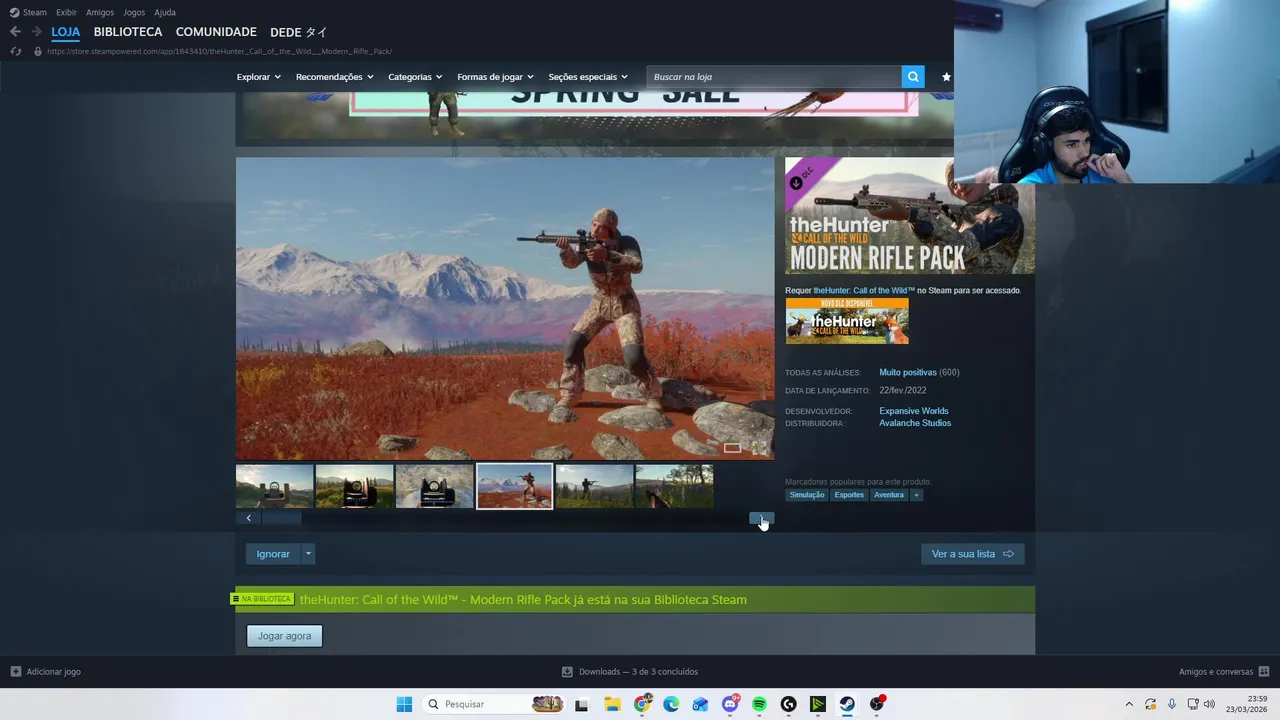Open File Explorer from the taskbar

pos(612,704)
